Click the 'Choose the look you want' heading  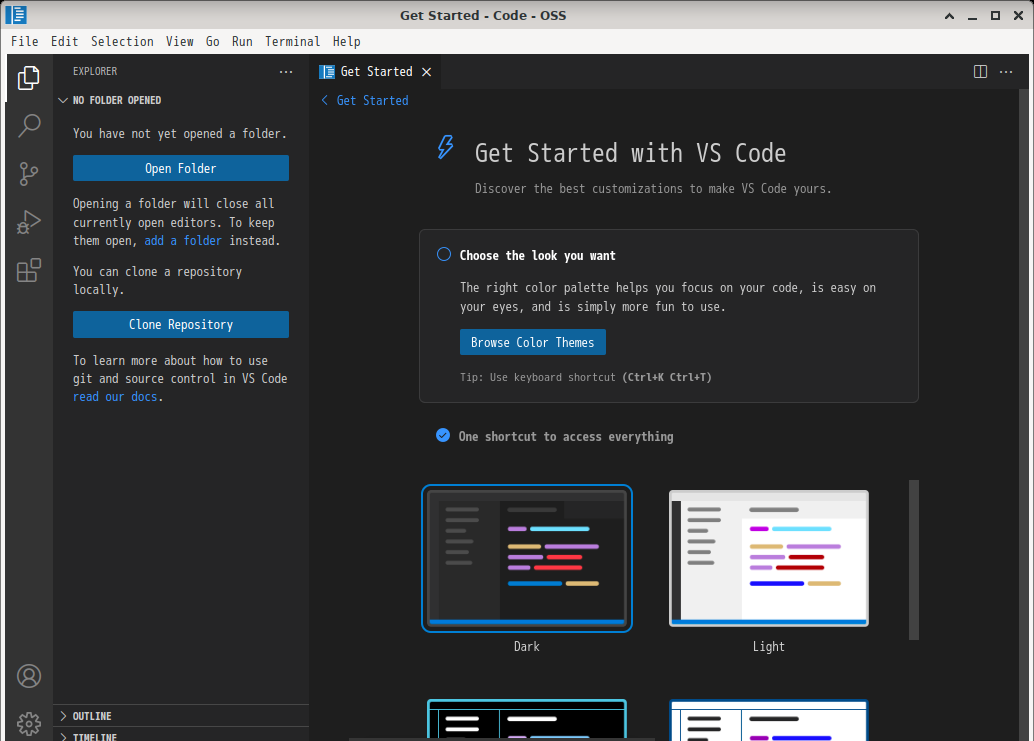click(537, 256)
